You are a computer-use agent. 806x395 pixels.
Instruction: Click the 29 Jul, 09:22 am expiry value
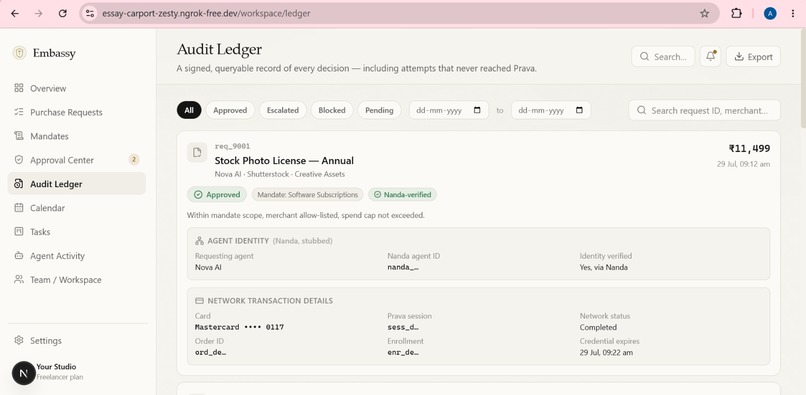click(x=606, y=353)
